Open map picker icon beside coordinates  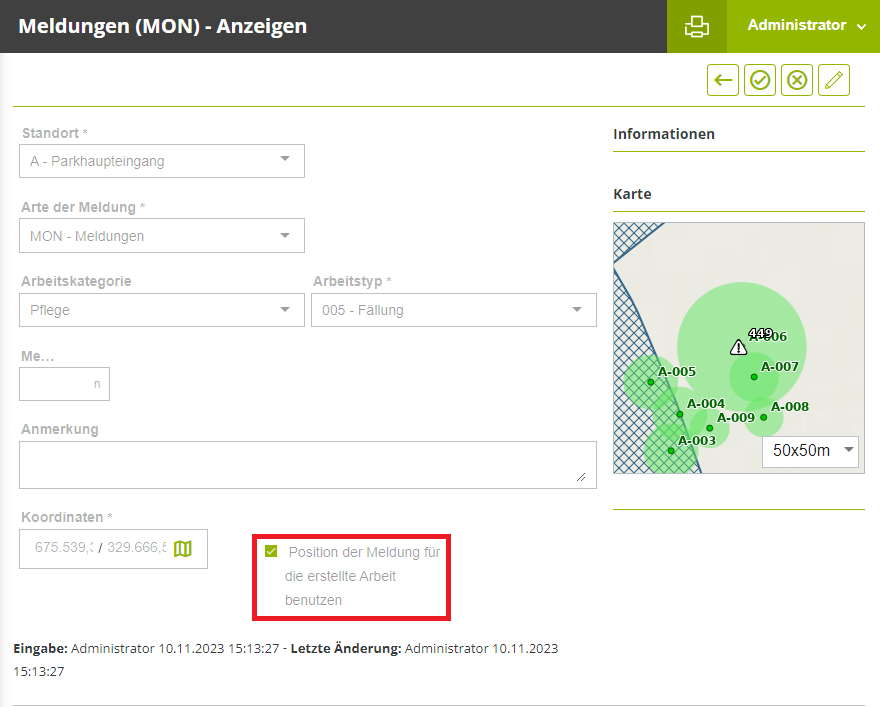[182, 548]
